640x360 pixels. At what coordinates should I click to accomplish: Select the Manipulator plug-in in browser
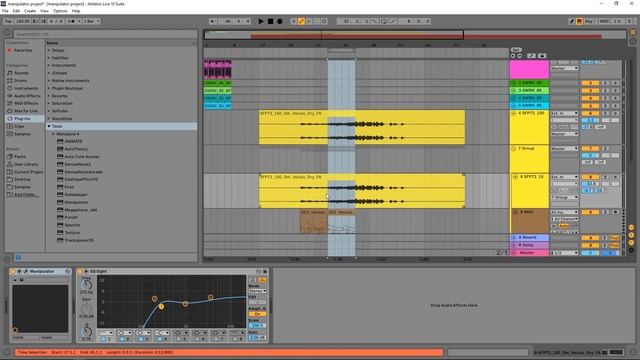76,202
